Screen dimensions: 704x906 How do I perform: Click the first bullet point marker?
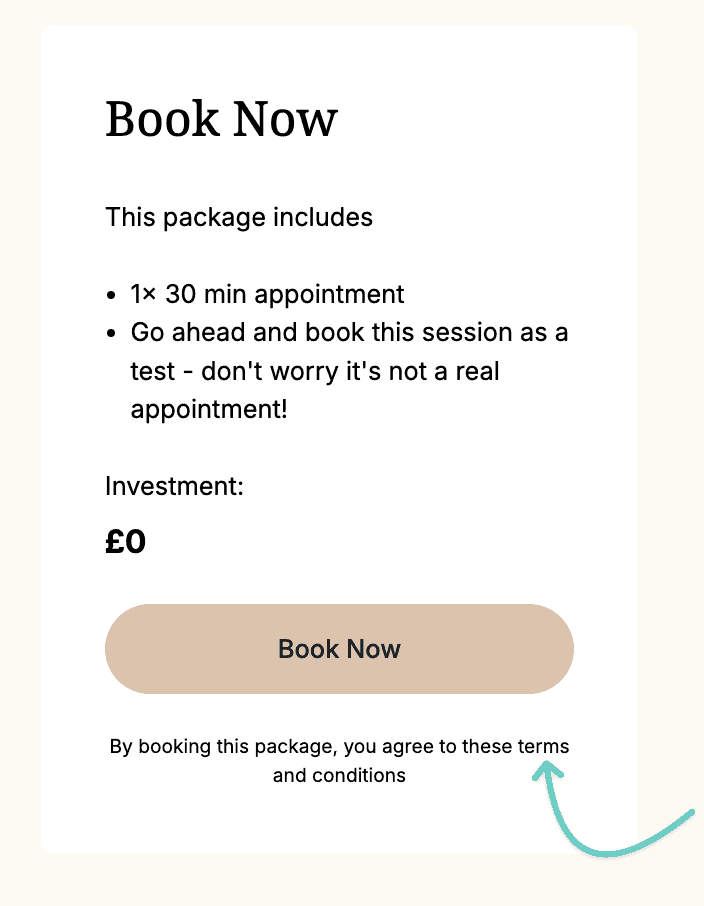(x=111, y=294)
